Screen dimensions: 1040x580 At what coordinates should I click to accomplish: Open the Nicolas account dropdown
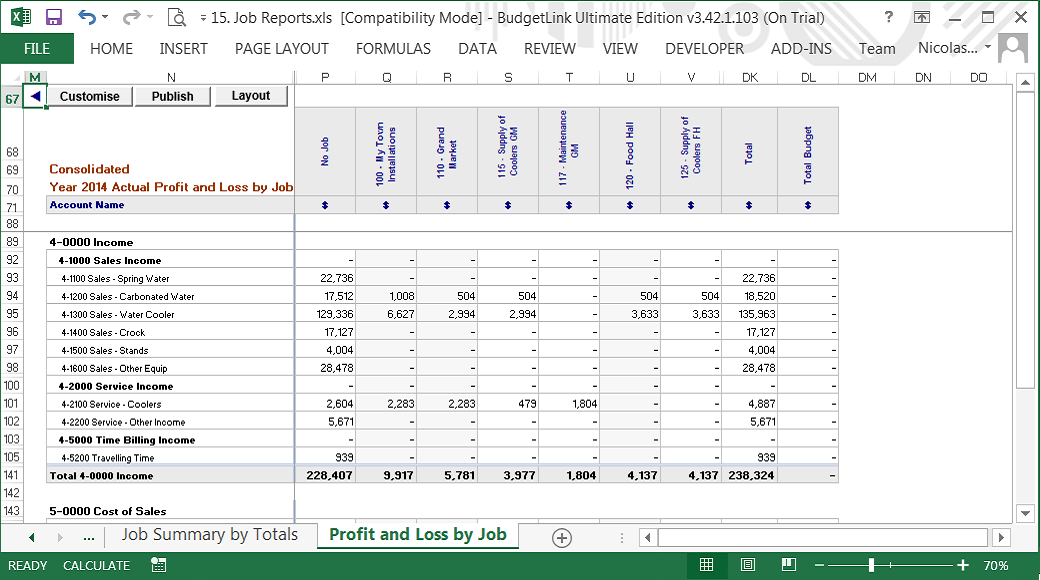click(x=954, y=48)
